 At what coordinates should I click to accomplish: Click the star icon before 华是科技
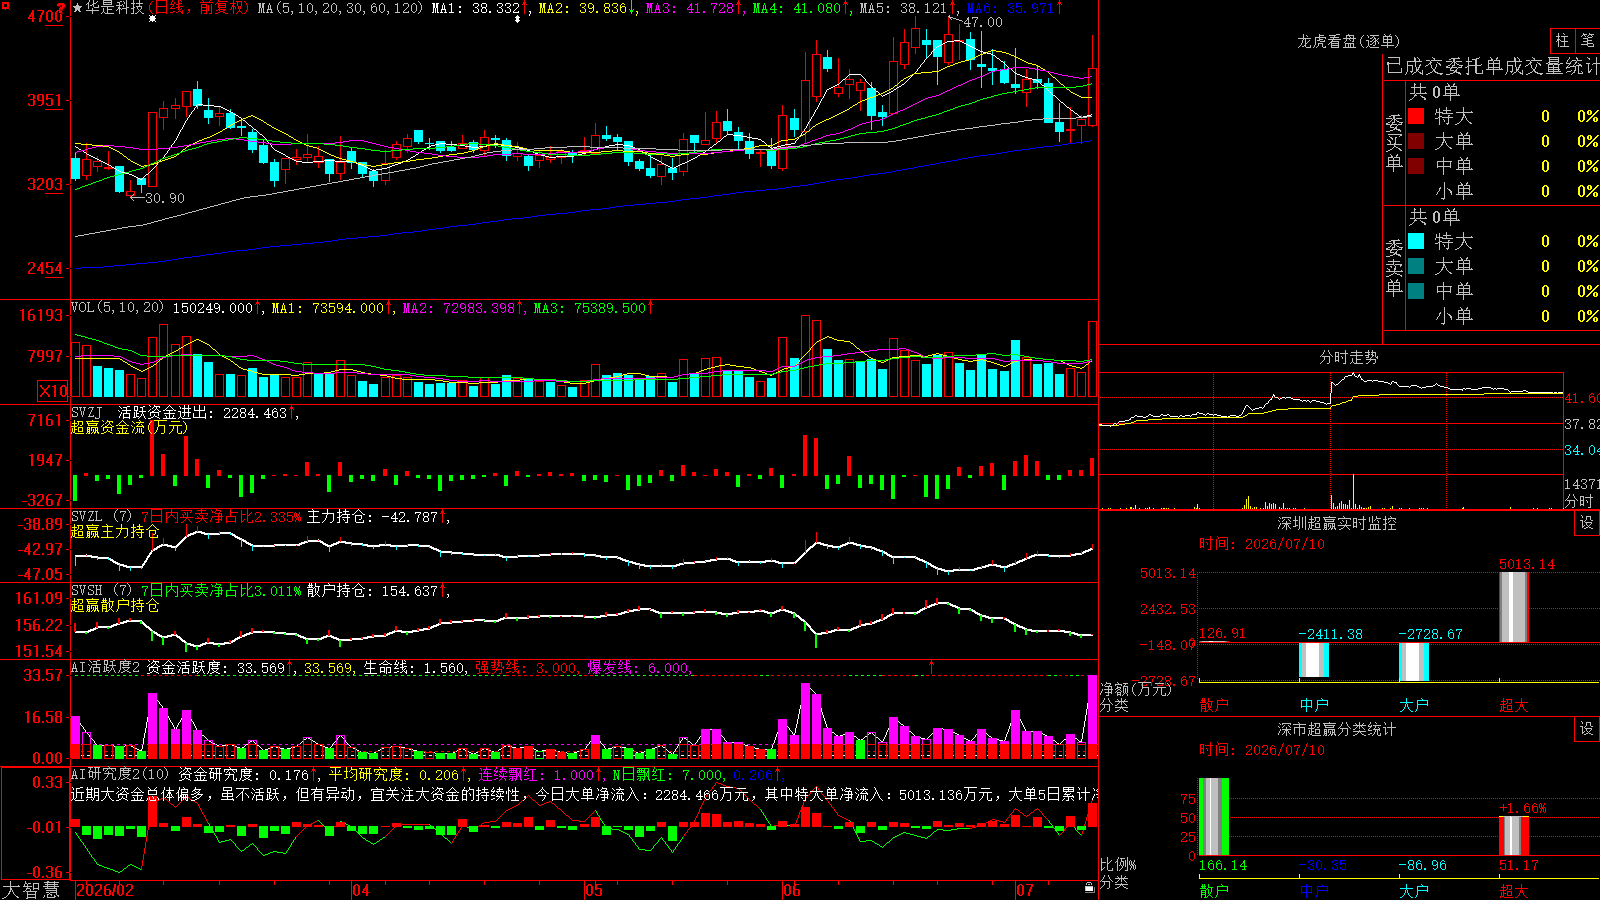[x=78, y=8]
